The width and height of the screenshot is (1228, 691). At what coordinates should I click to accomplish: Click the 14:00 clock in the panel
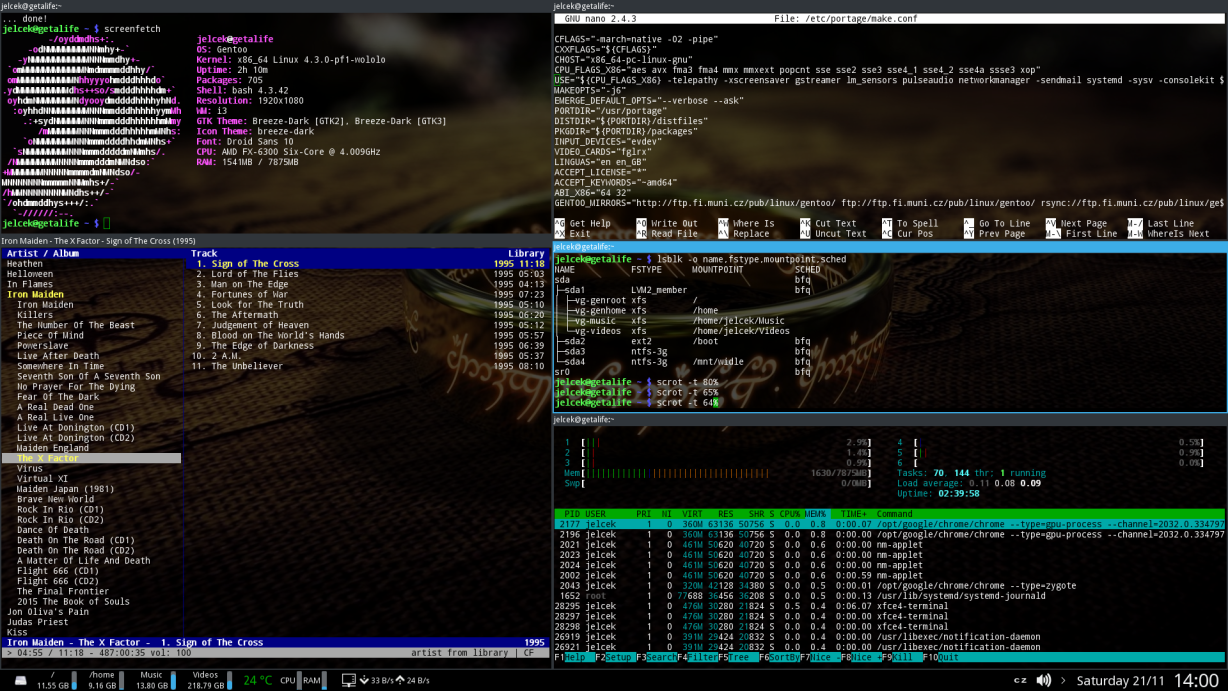1195,681
